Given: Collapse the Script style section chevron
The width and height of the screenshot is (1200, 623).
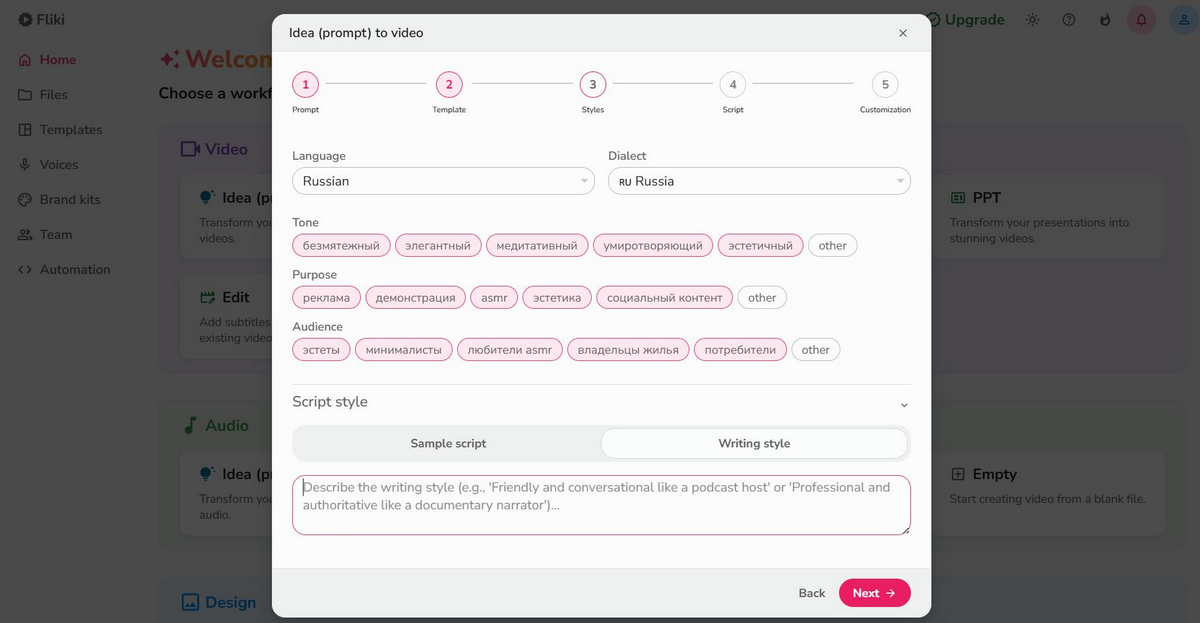Looking at the screenshot, I should 904,405.
